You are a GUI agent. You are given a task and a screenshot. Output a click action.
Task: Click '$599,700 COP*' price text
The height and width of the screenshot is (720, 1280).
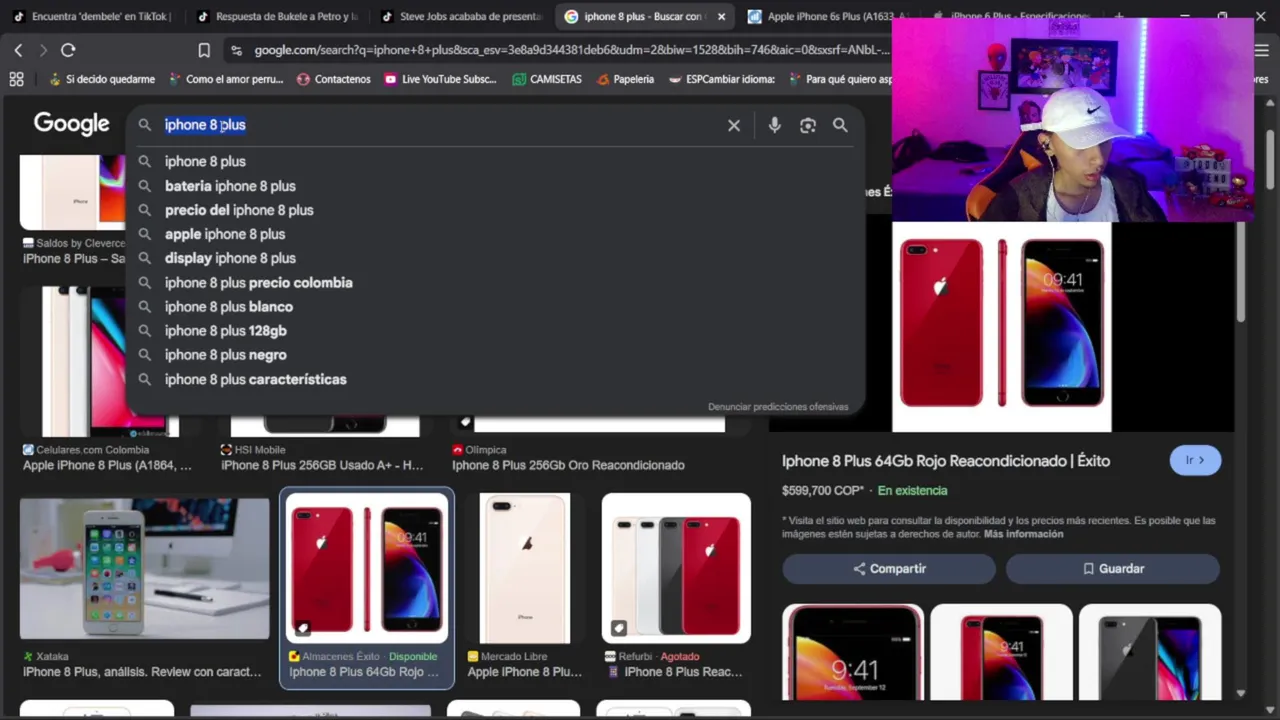(x=822, y=490)
